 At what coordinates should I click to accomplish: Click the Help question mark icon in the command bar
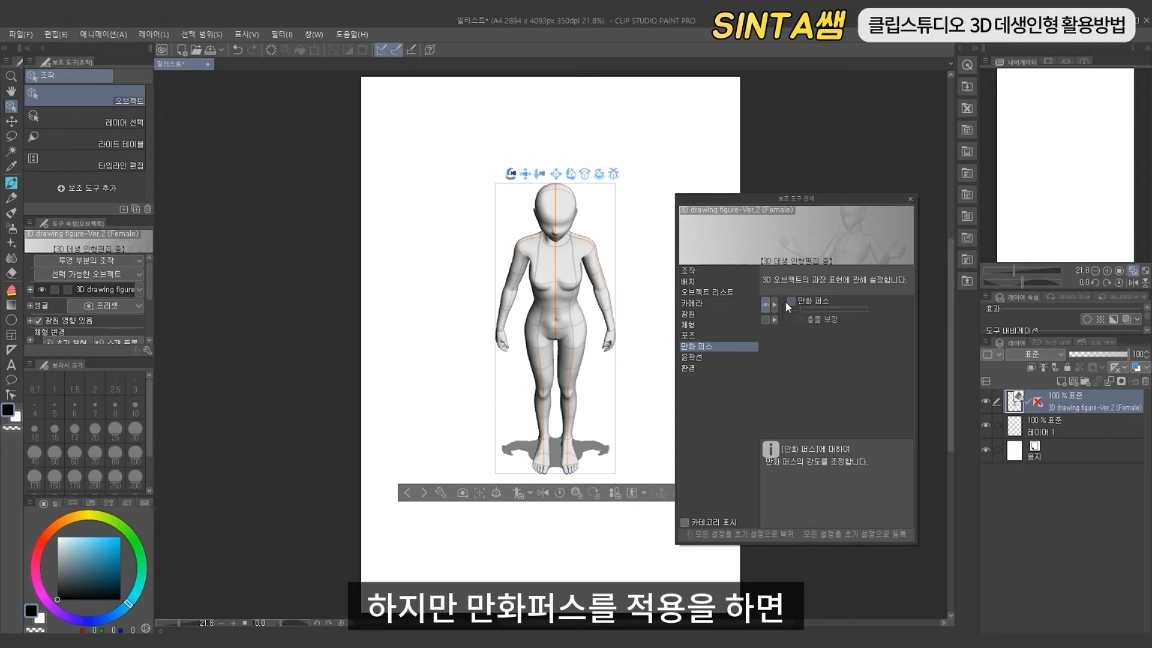pyautogui.click(x=431, y=50)
